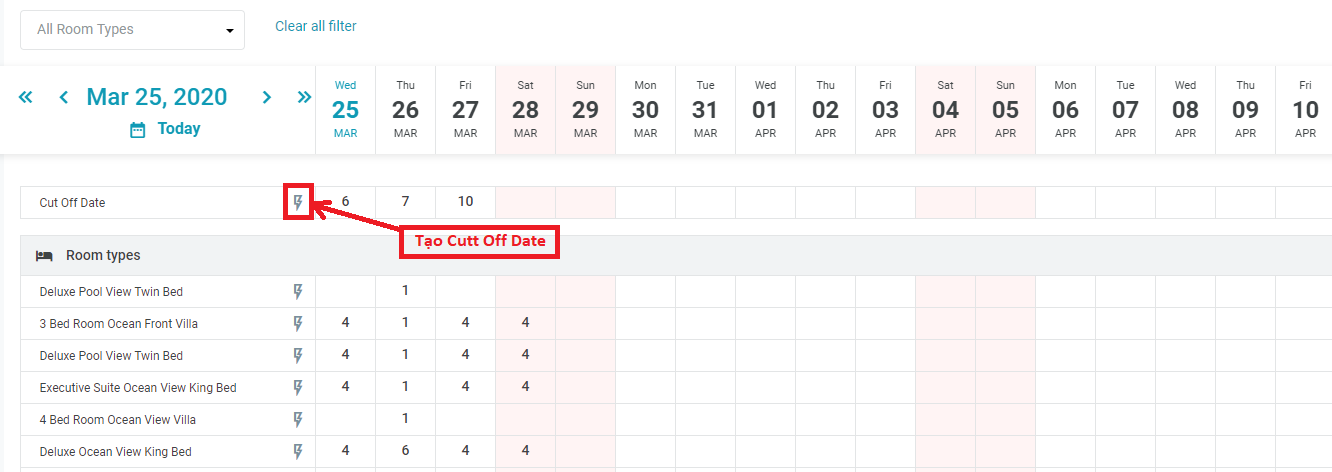Click the calendar icon beside Today
The image size is (1332, 472).
point(138,129)
